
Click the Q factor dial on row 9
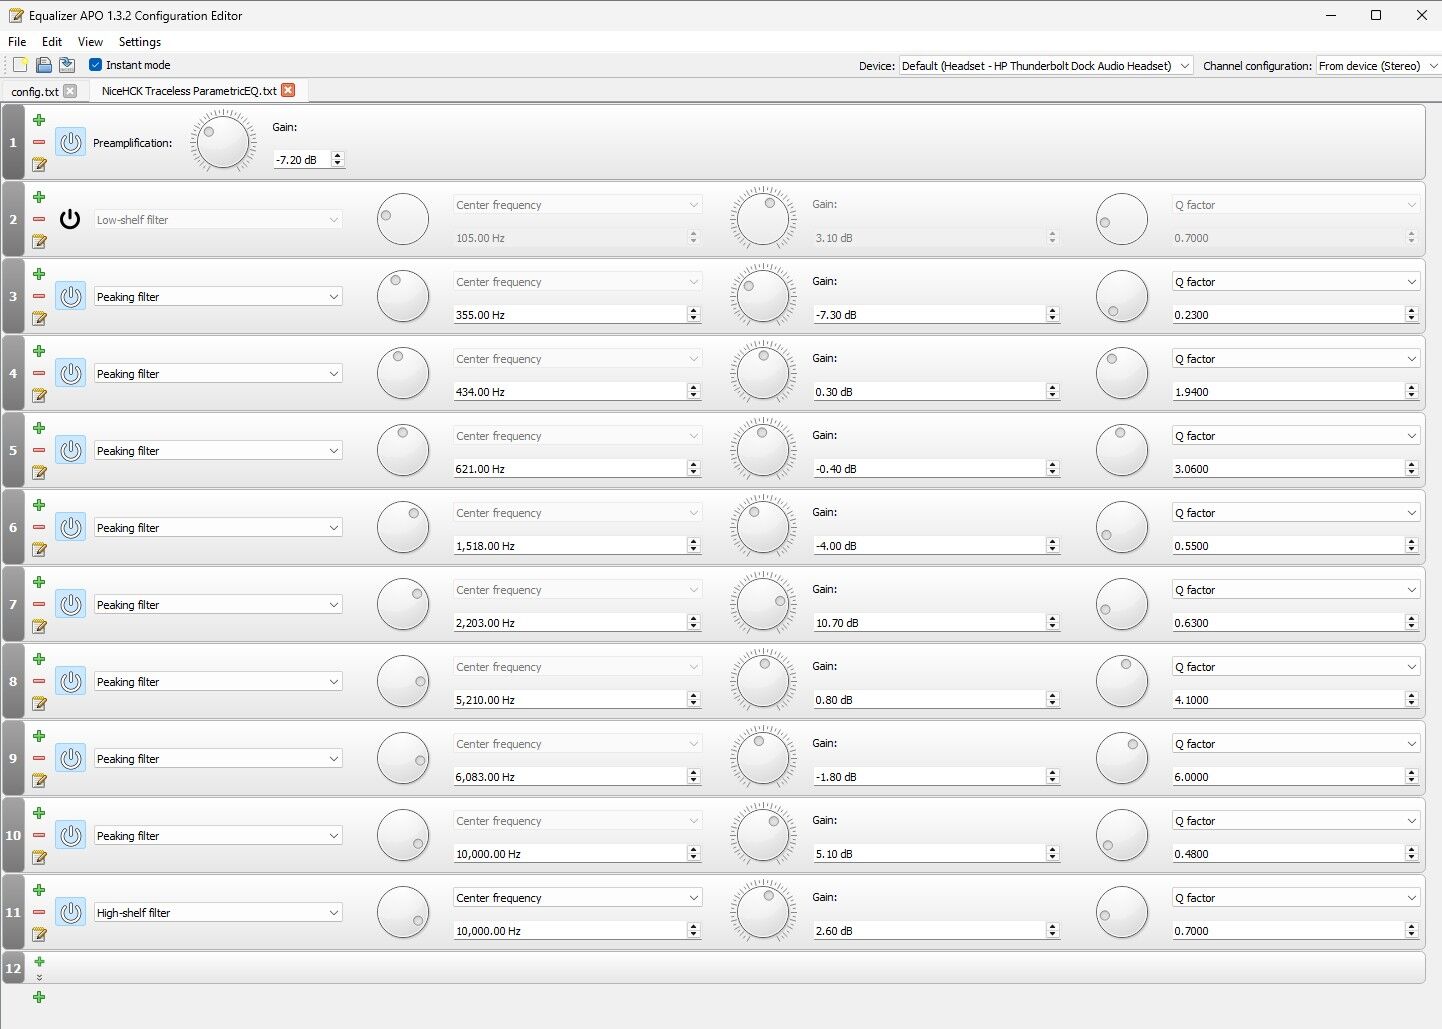tap(1122, 758)
